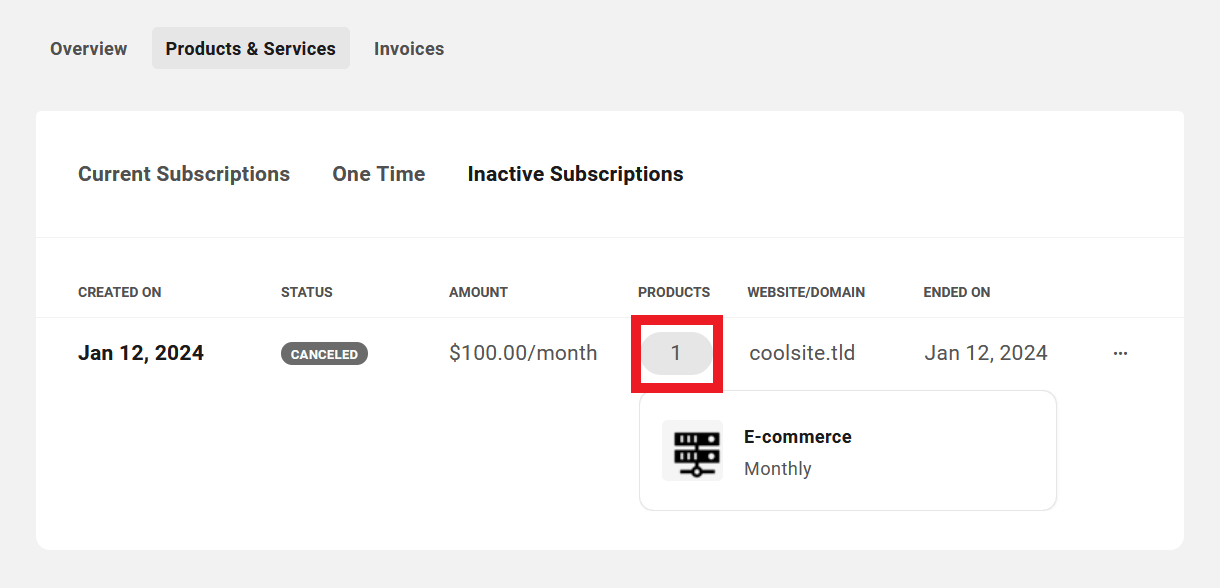The height and width of the screenshot is (588, 1220).
Task: Click the Monthly billing label
Action: [778, 469]
